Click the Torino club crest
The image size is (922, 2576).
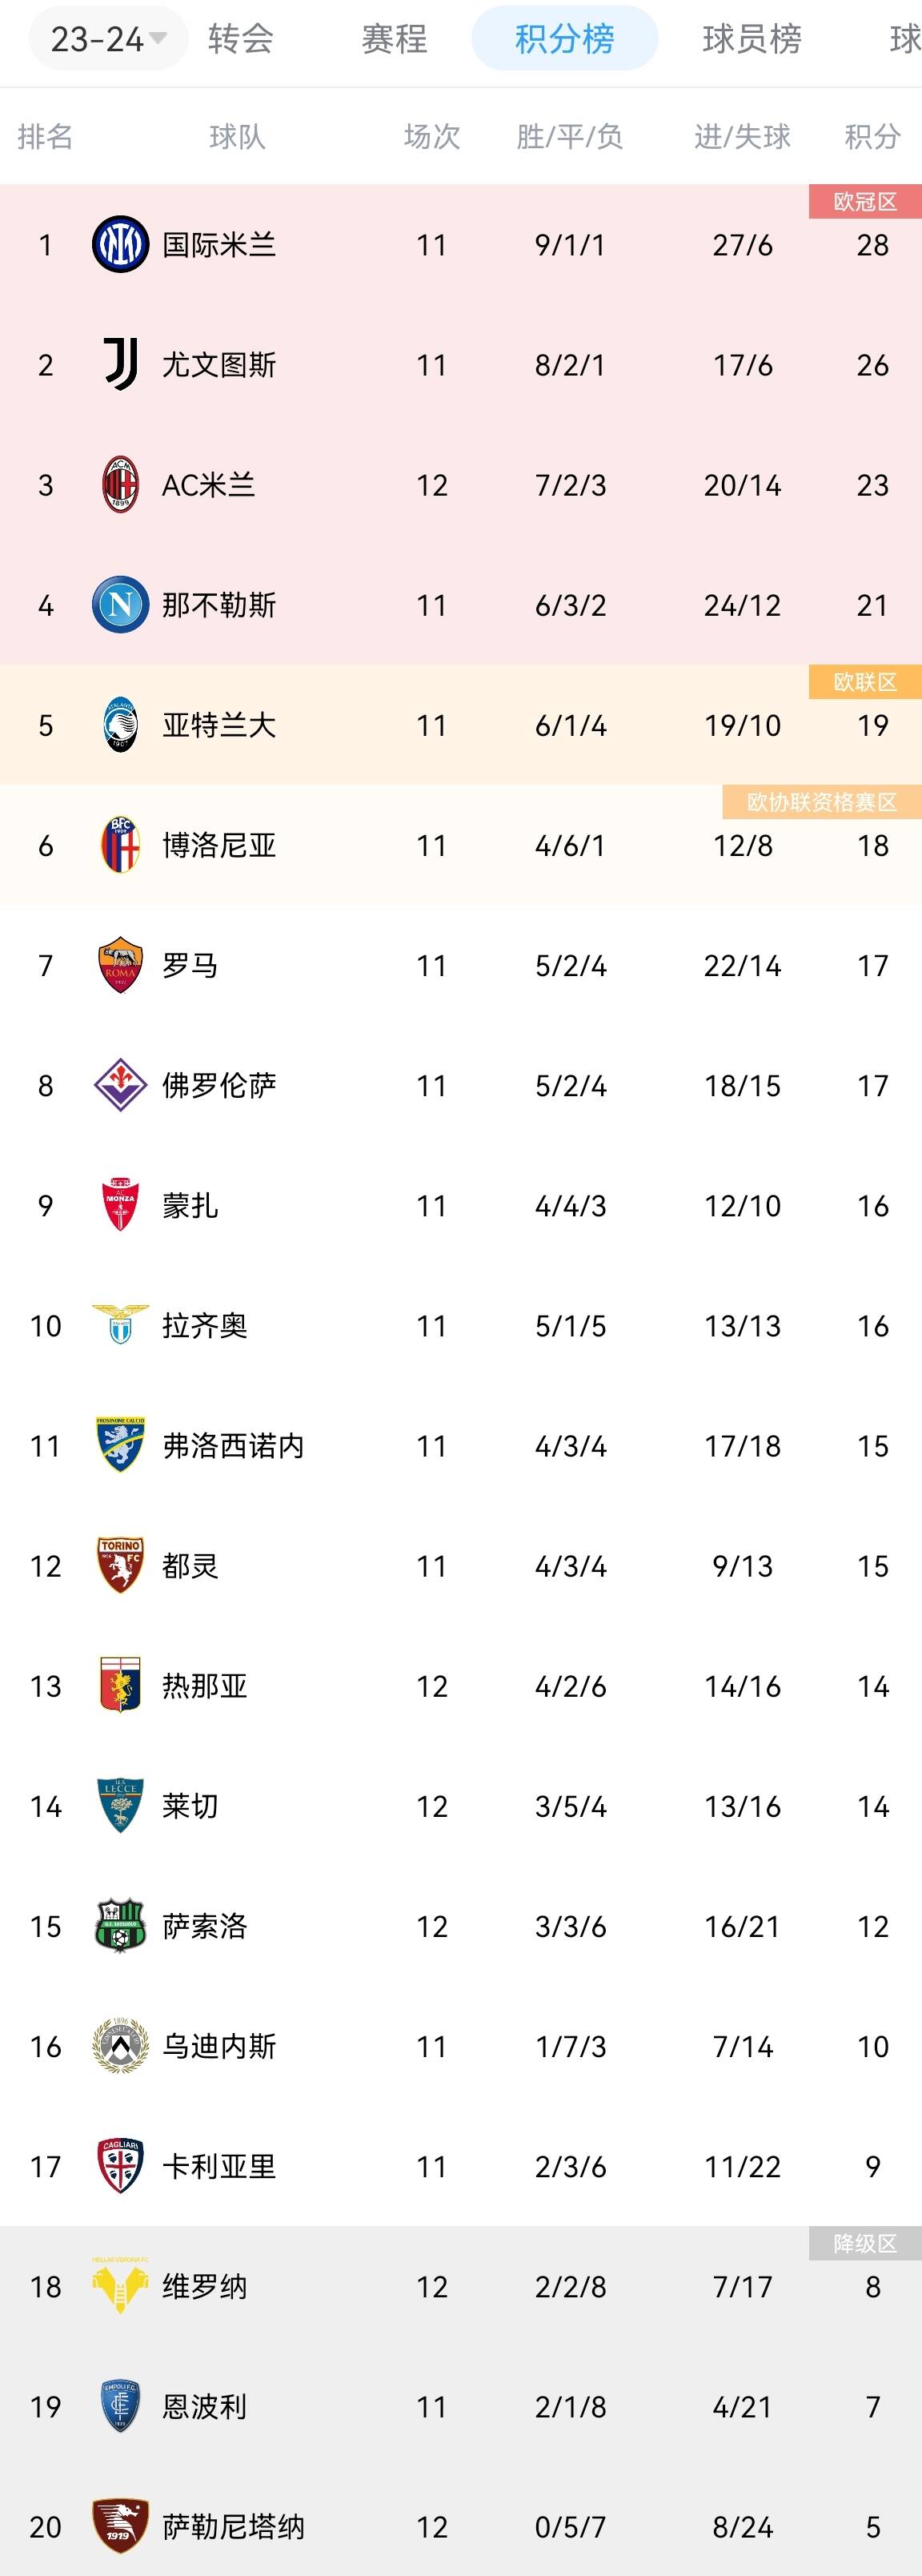click(x=120, y=1565)
